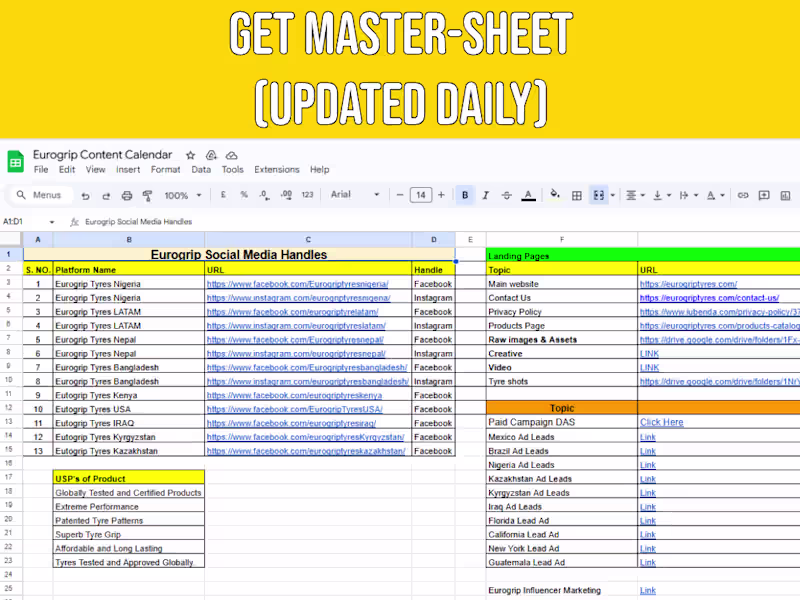Open text rotation dropdown
The image size is (800, 600).
point(715,195)
